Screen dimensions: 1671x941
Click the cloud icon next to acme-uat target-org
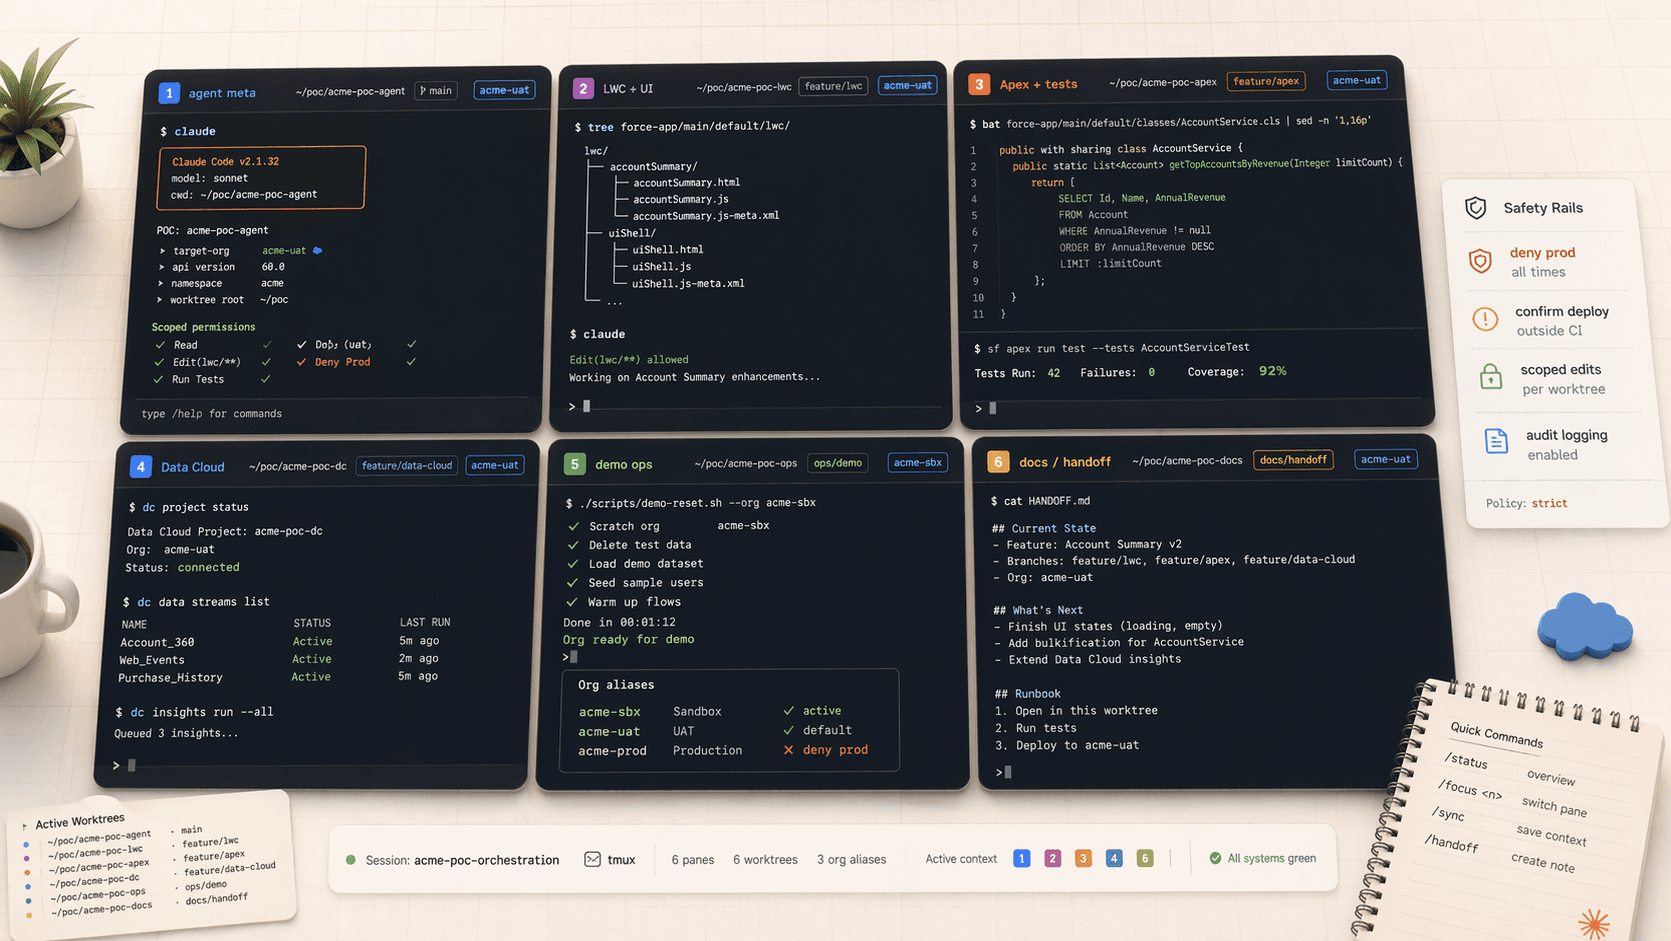click(319, 250)
